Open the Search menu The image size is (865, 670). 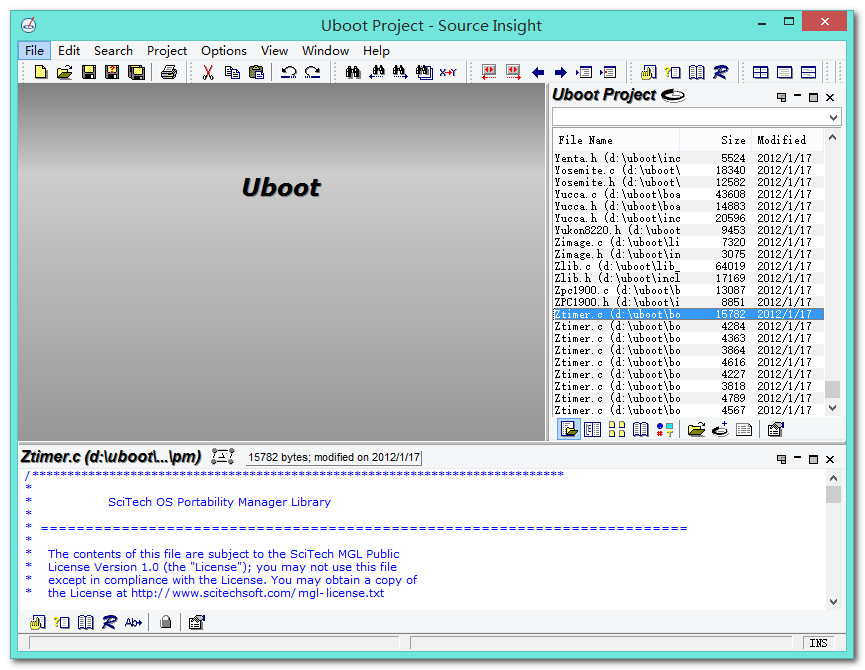(113, 51)
